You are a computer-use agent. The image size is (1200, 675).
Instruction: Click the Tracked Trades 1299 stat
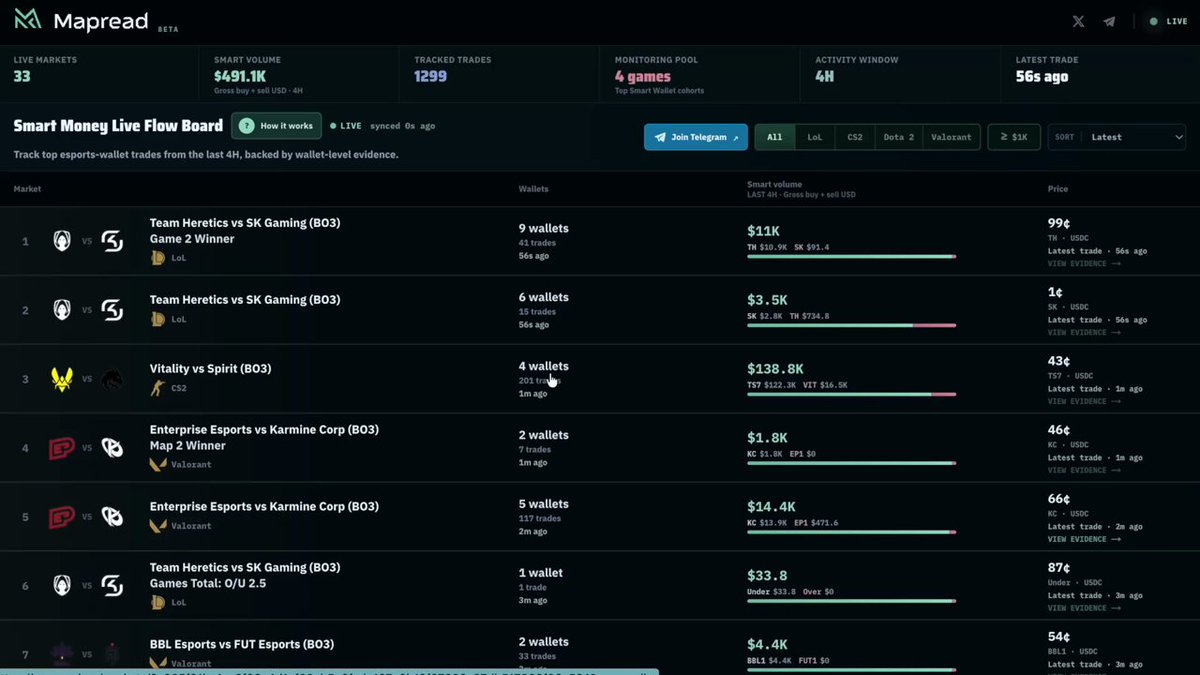click(x=429, y=76)
